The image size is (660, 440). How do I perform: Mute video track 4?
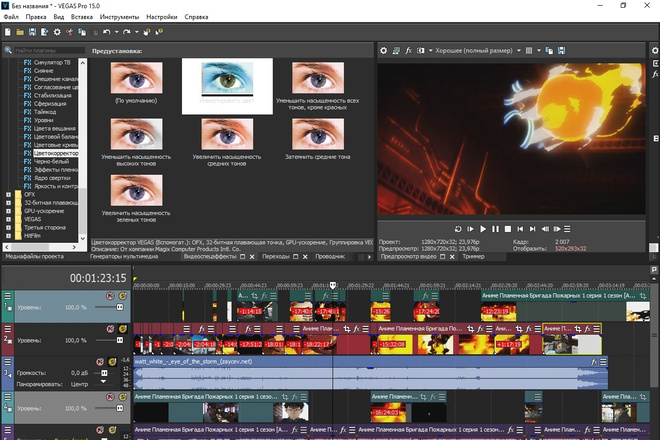click(x=110, y=397)
